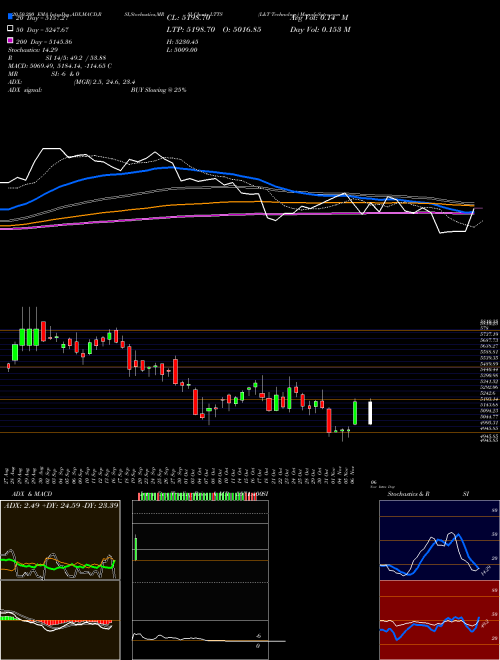The height and width of the screenshot is (660, 500).
Task: Click the latest white candlestick
Action: tap(370, 412)
